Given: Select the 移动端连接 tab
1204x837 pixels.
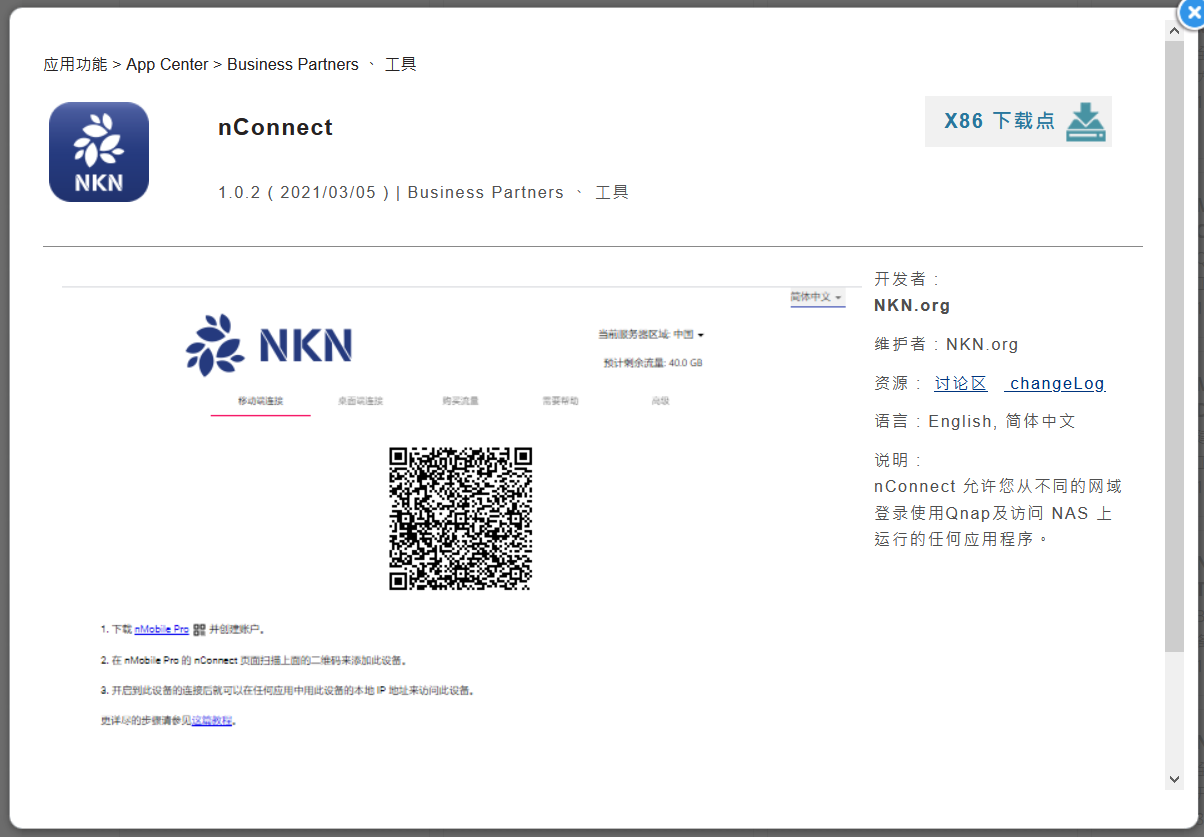Looking at the screenshot, I should (260, 401).
